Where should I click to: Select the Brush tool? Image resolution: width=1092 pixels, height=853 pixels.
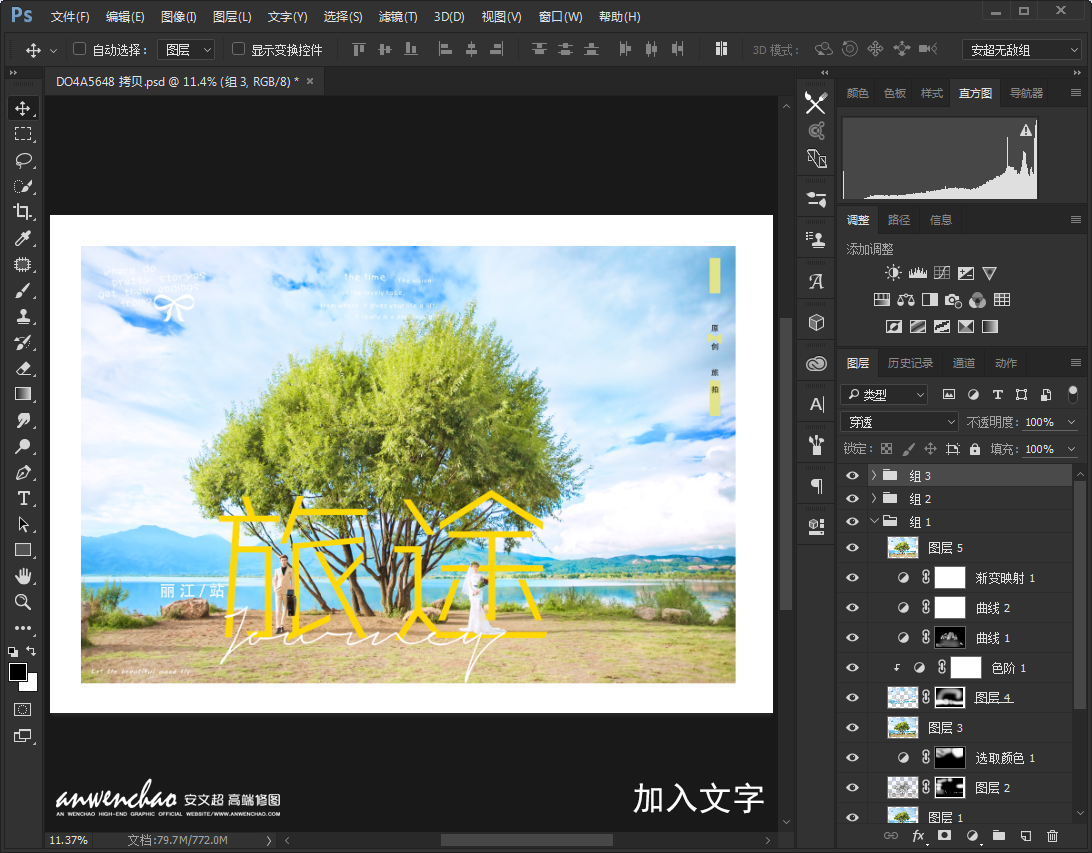(x=23, y=291)
